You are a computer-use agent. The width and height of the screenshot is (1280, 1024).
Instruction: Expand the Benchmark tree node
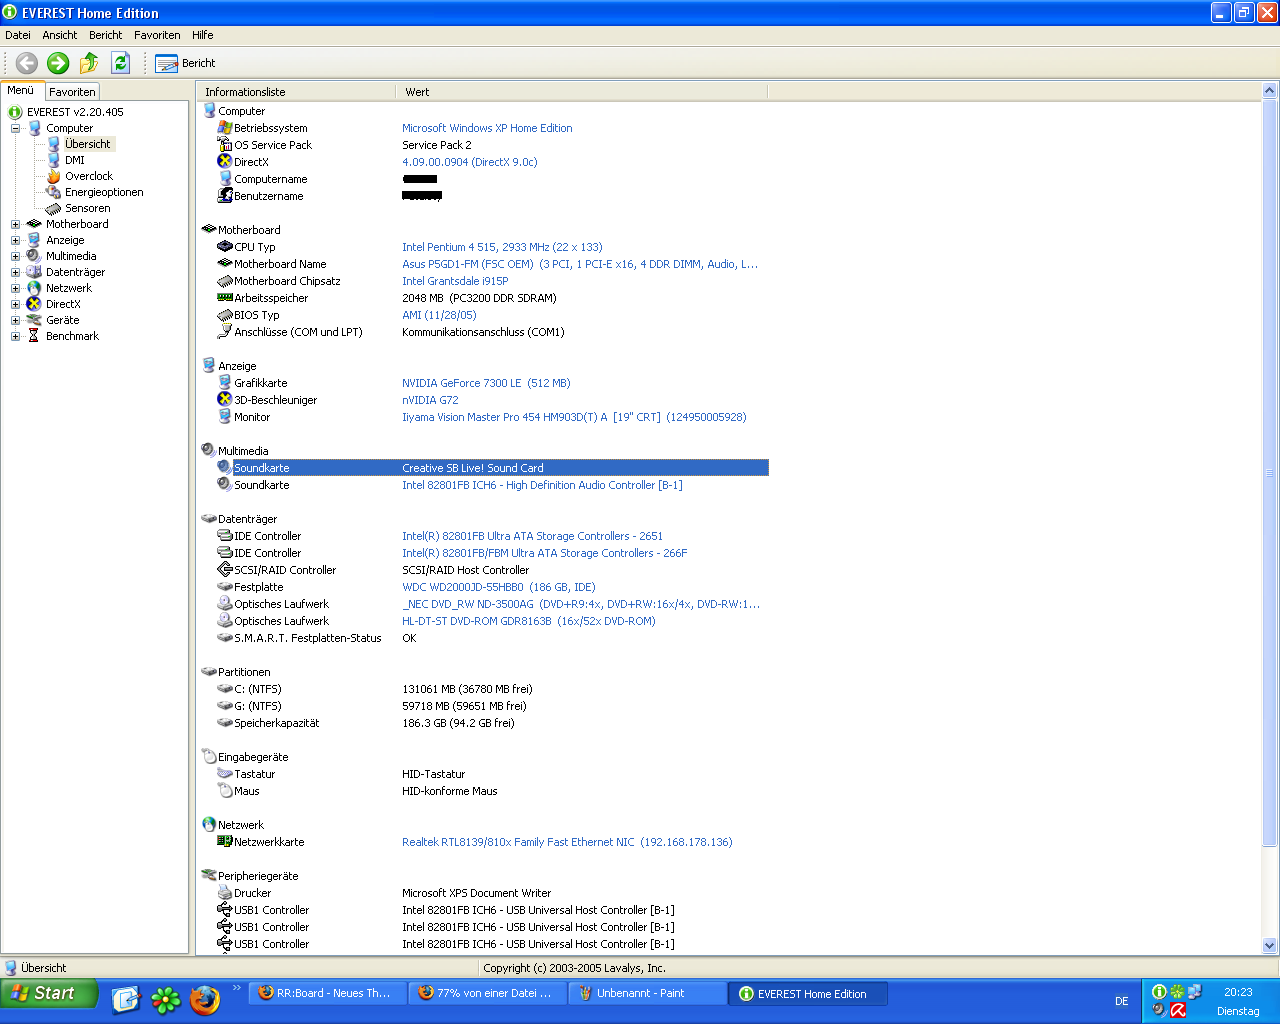(x=15, y=336)
